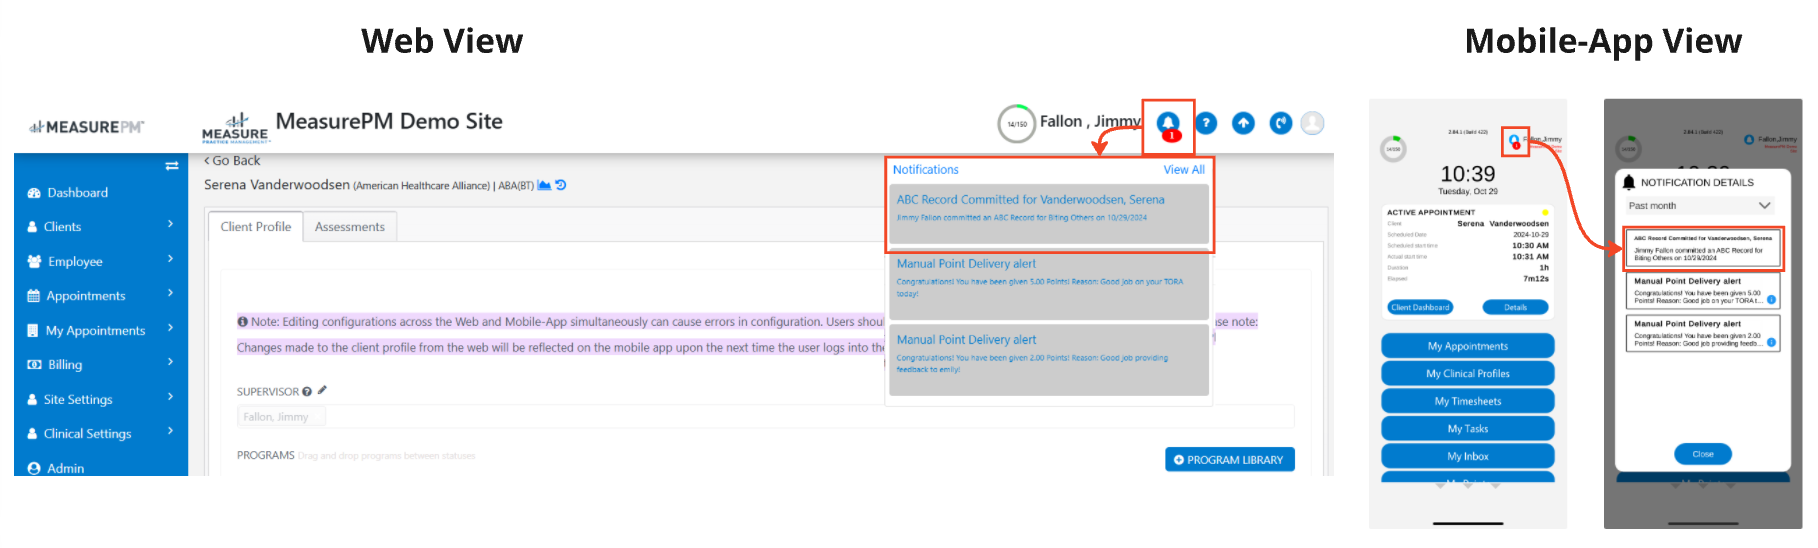Viewport: 1818px width, 548px height.
Task: Expand the Employee sidebar menu
Action: 100,261
